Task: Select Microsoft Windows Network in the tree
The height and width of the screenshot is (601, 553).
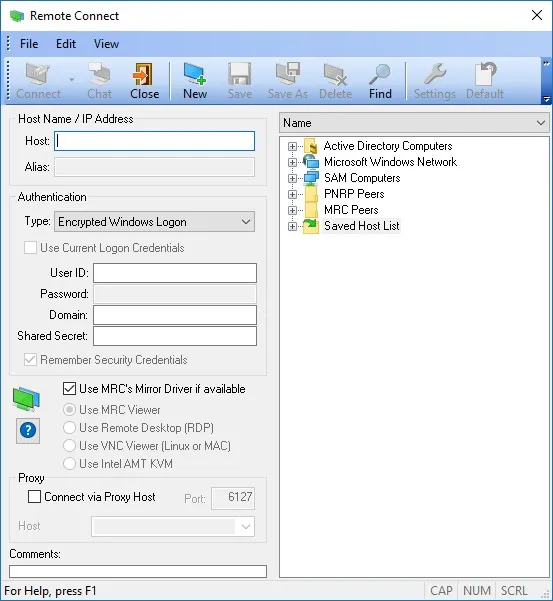Action: coord(390,162)
